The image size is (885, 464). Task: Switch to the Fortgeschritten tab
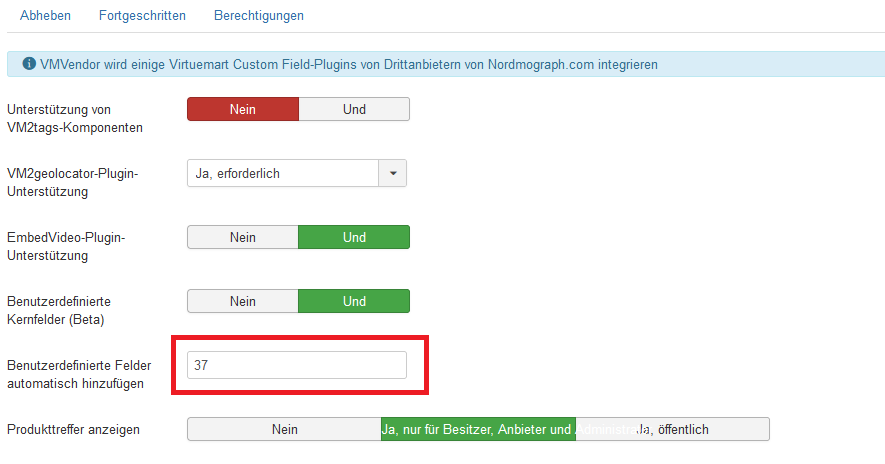[142, 16]
